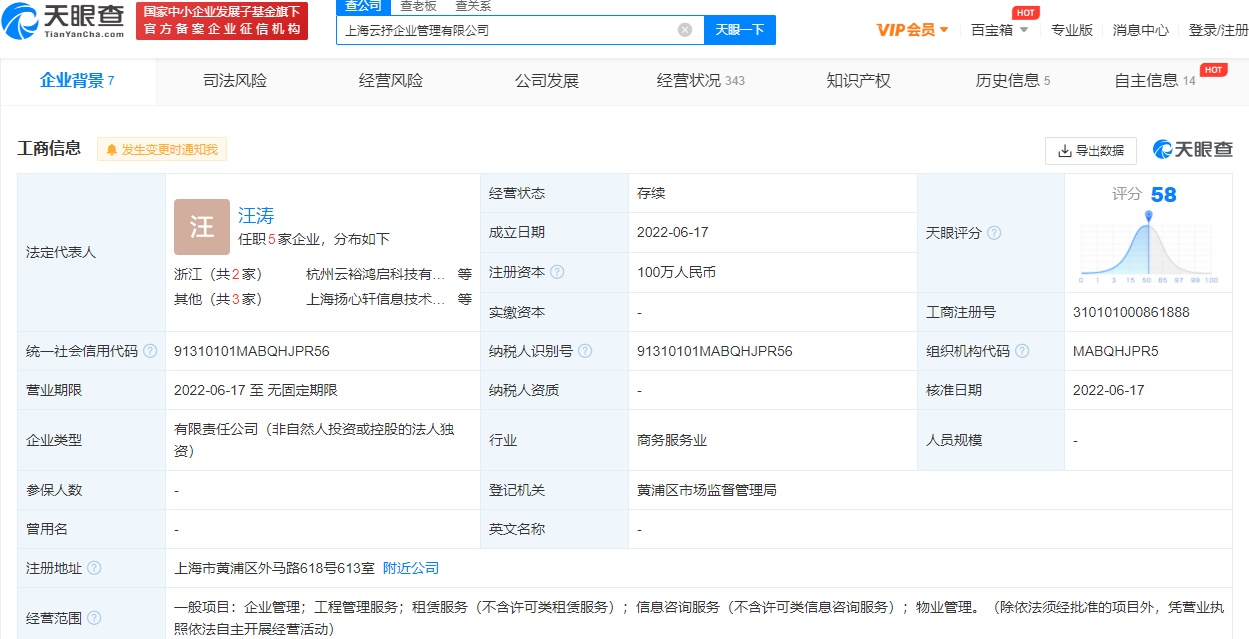Click the 上海市黄浦区外马路618号613室 address text

pyautogui.click(x=274, y=568)
